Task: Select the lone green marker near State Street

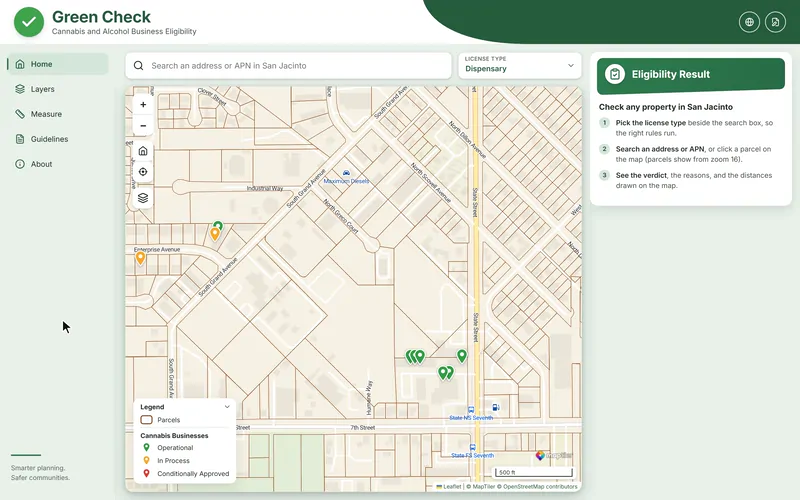Action: (x=462, y=356)
